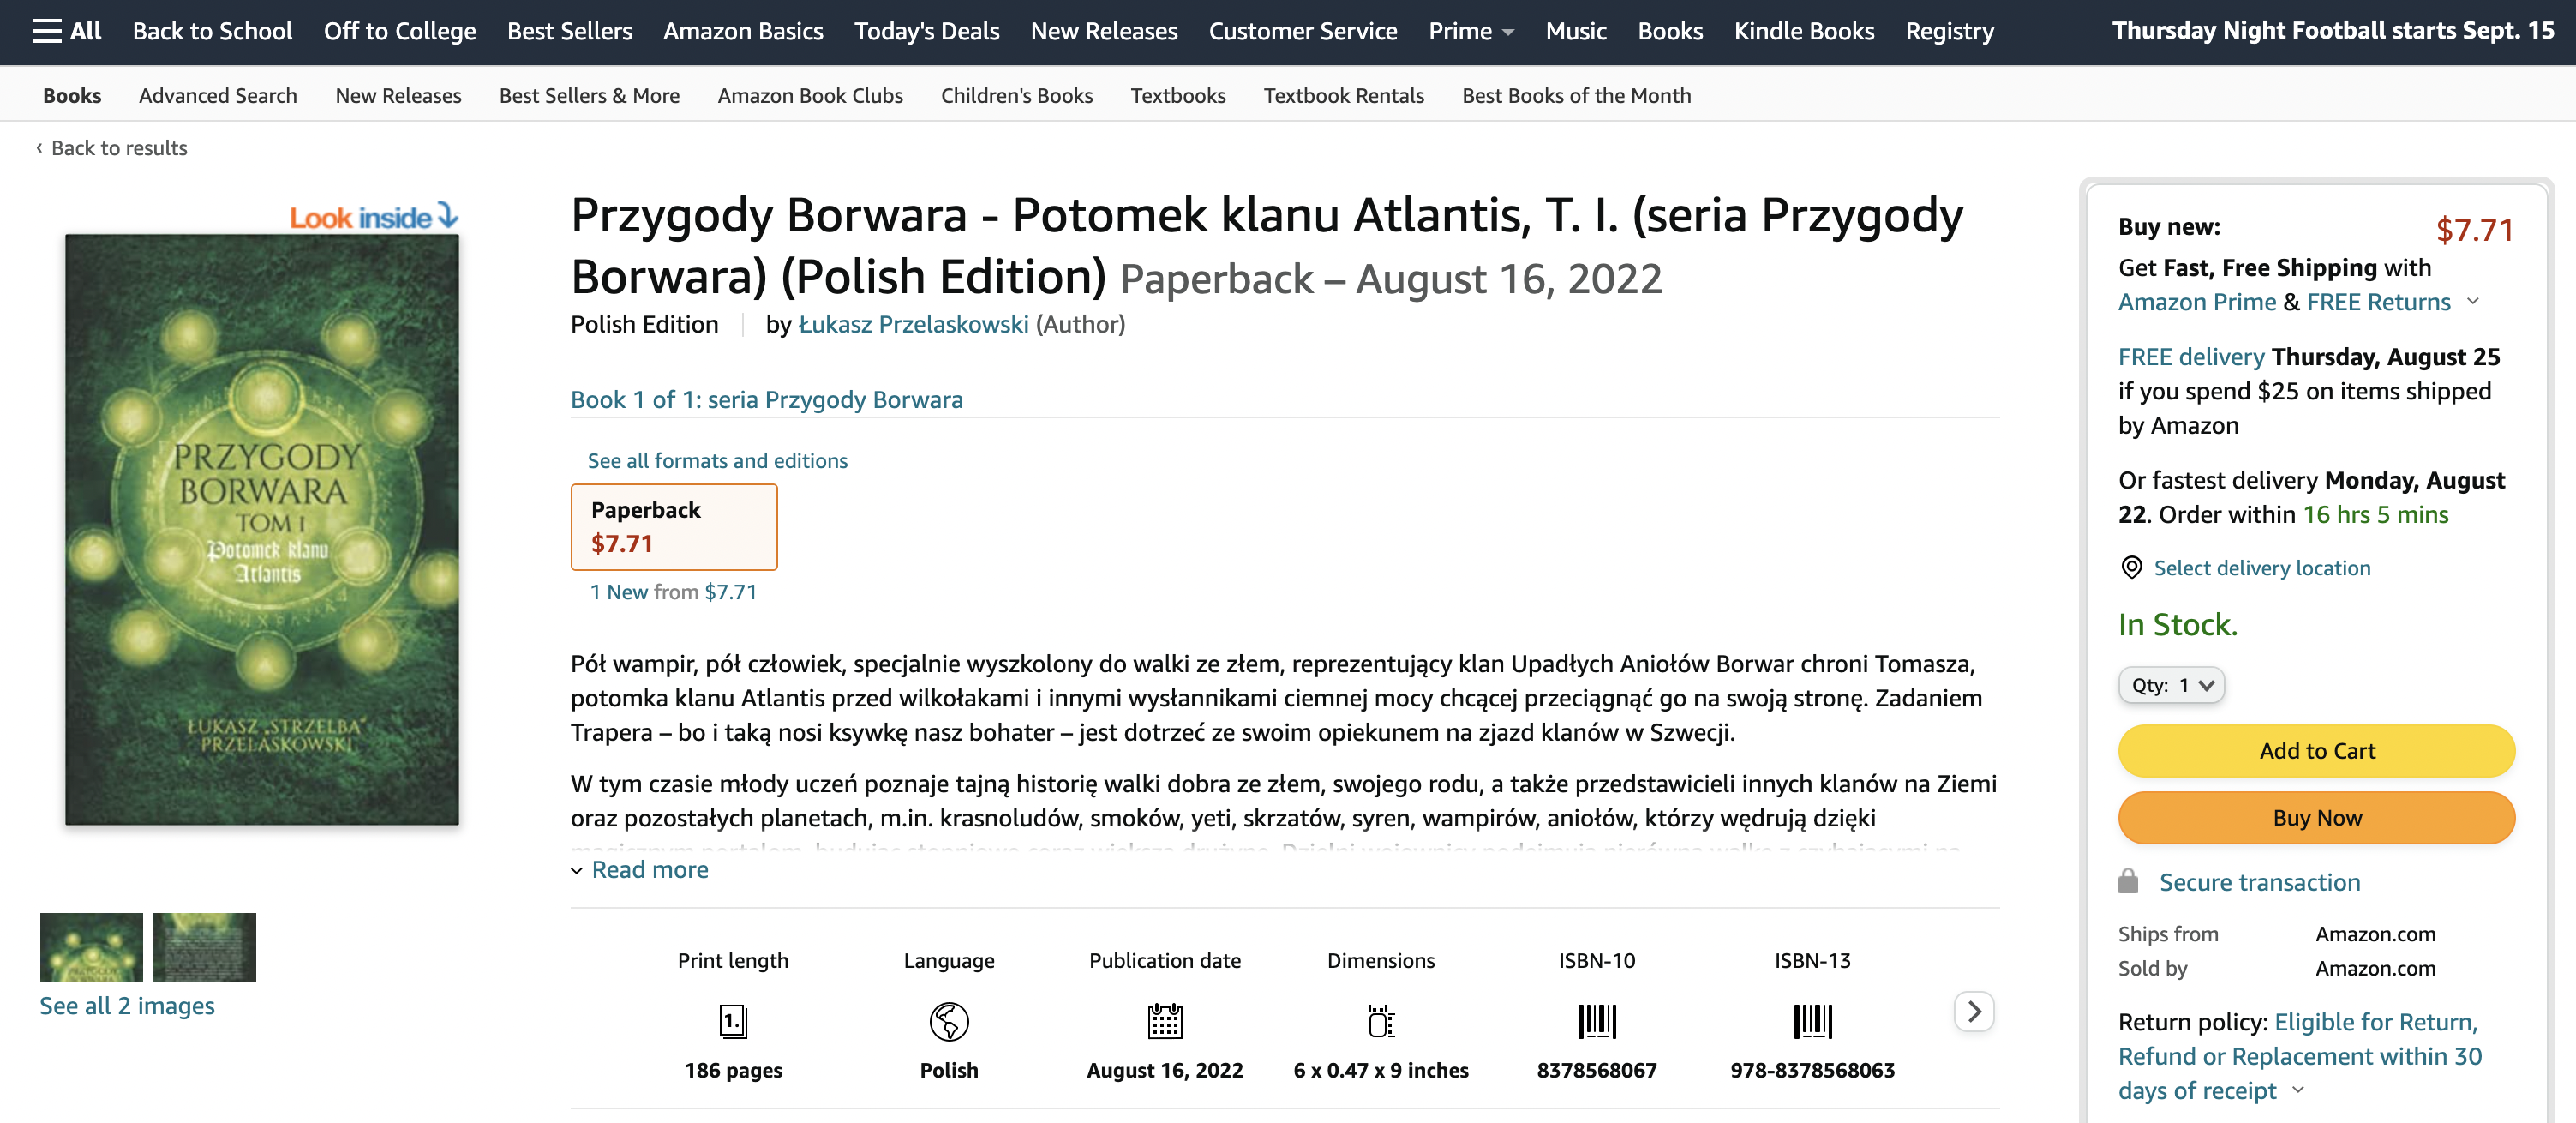Expand the FREE Returns details chevron

coord(2473,301)
